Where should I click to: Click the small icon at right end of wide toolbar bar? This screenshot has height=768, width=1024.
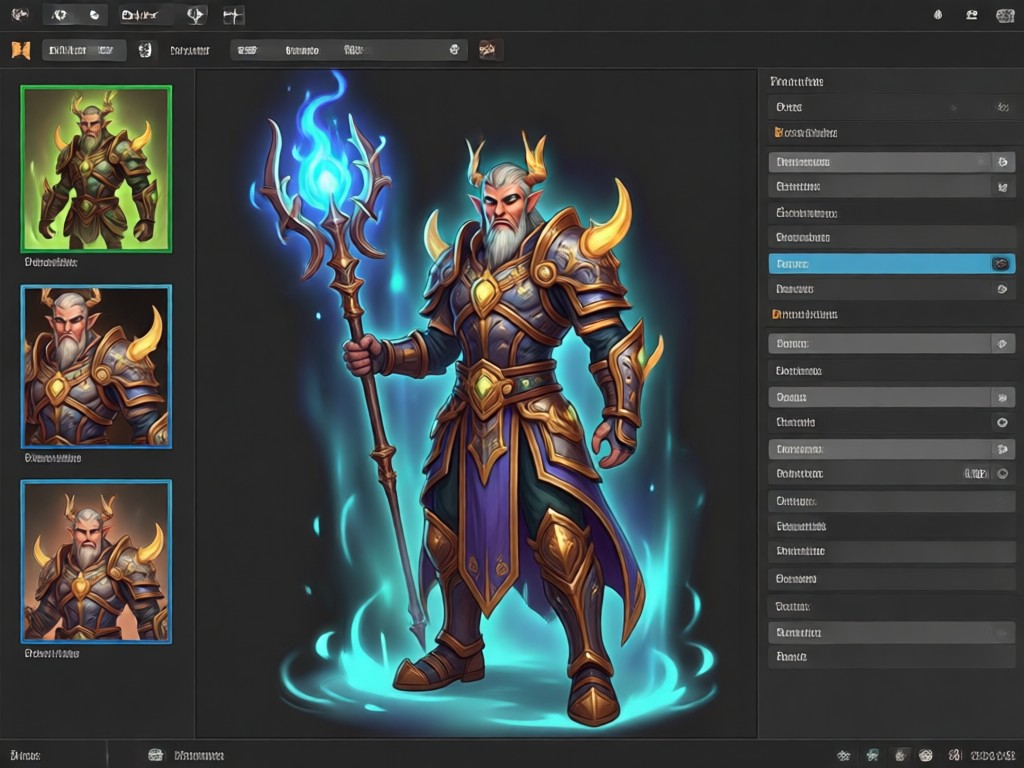[455, 50]
